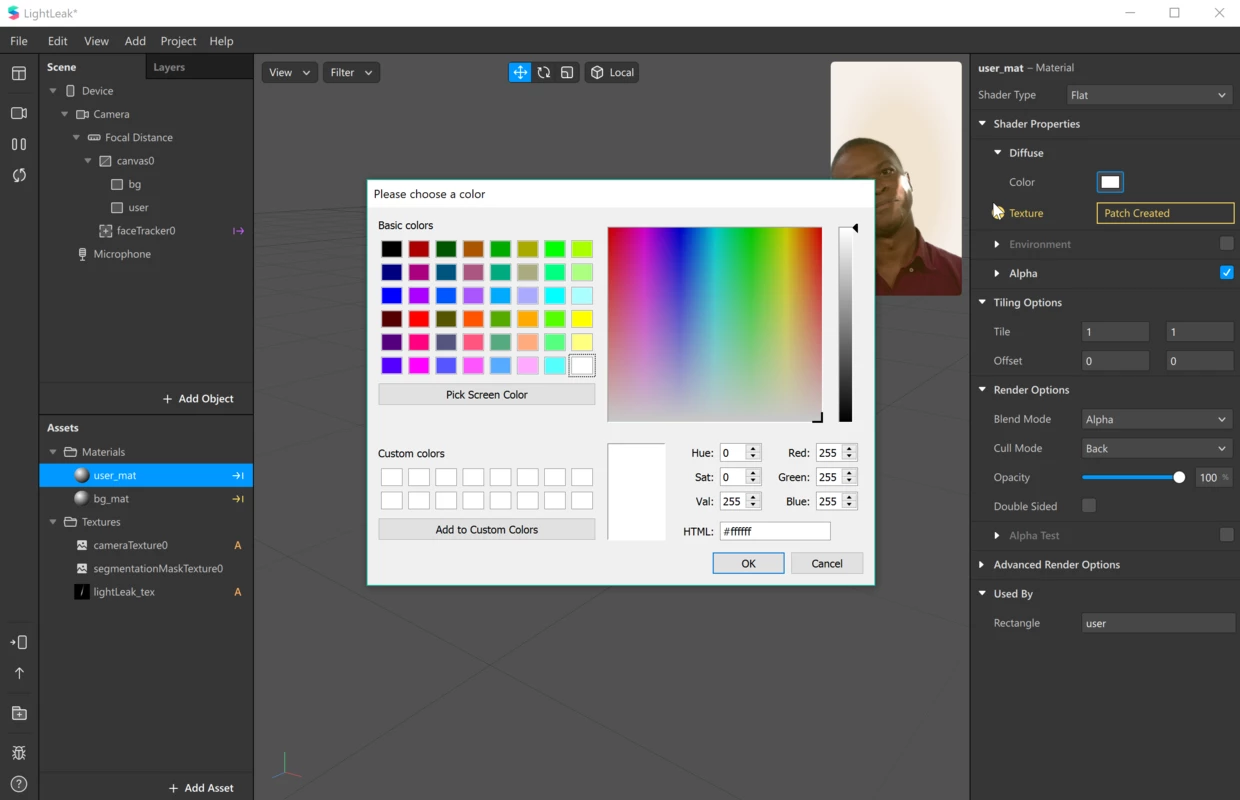Click the video camera icon in left sidebar
The image size is (1240, 800).
coord(19,114)
